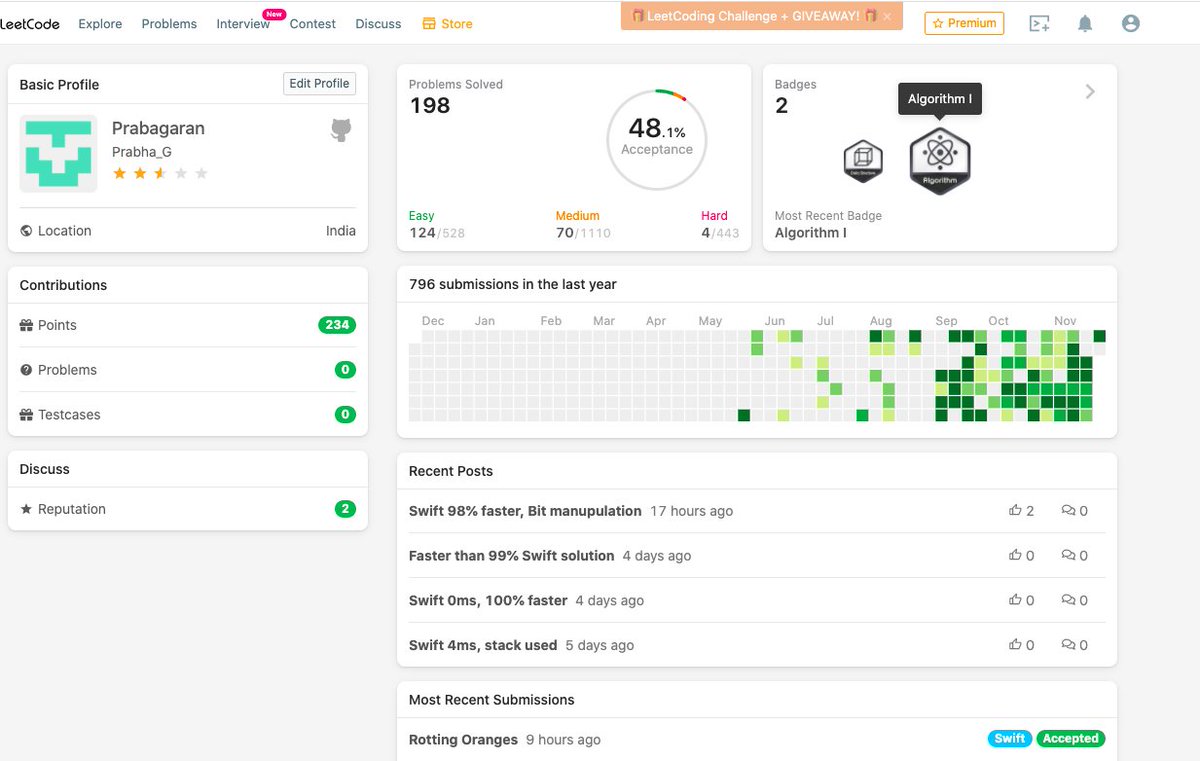Open post Faster than 99% Swift solution

pyautogui.click(x=511, y=556)
